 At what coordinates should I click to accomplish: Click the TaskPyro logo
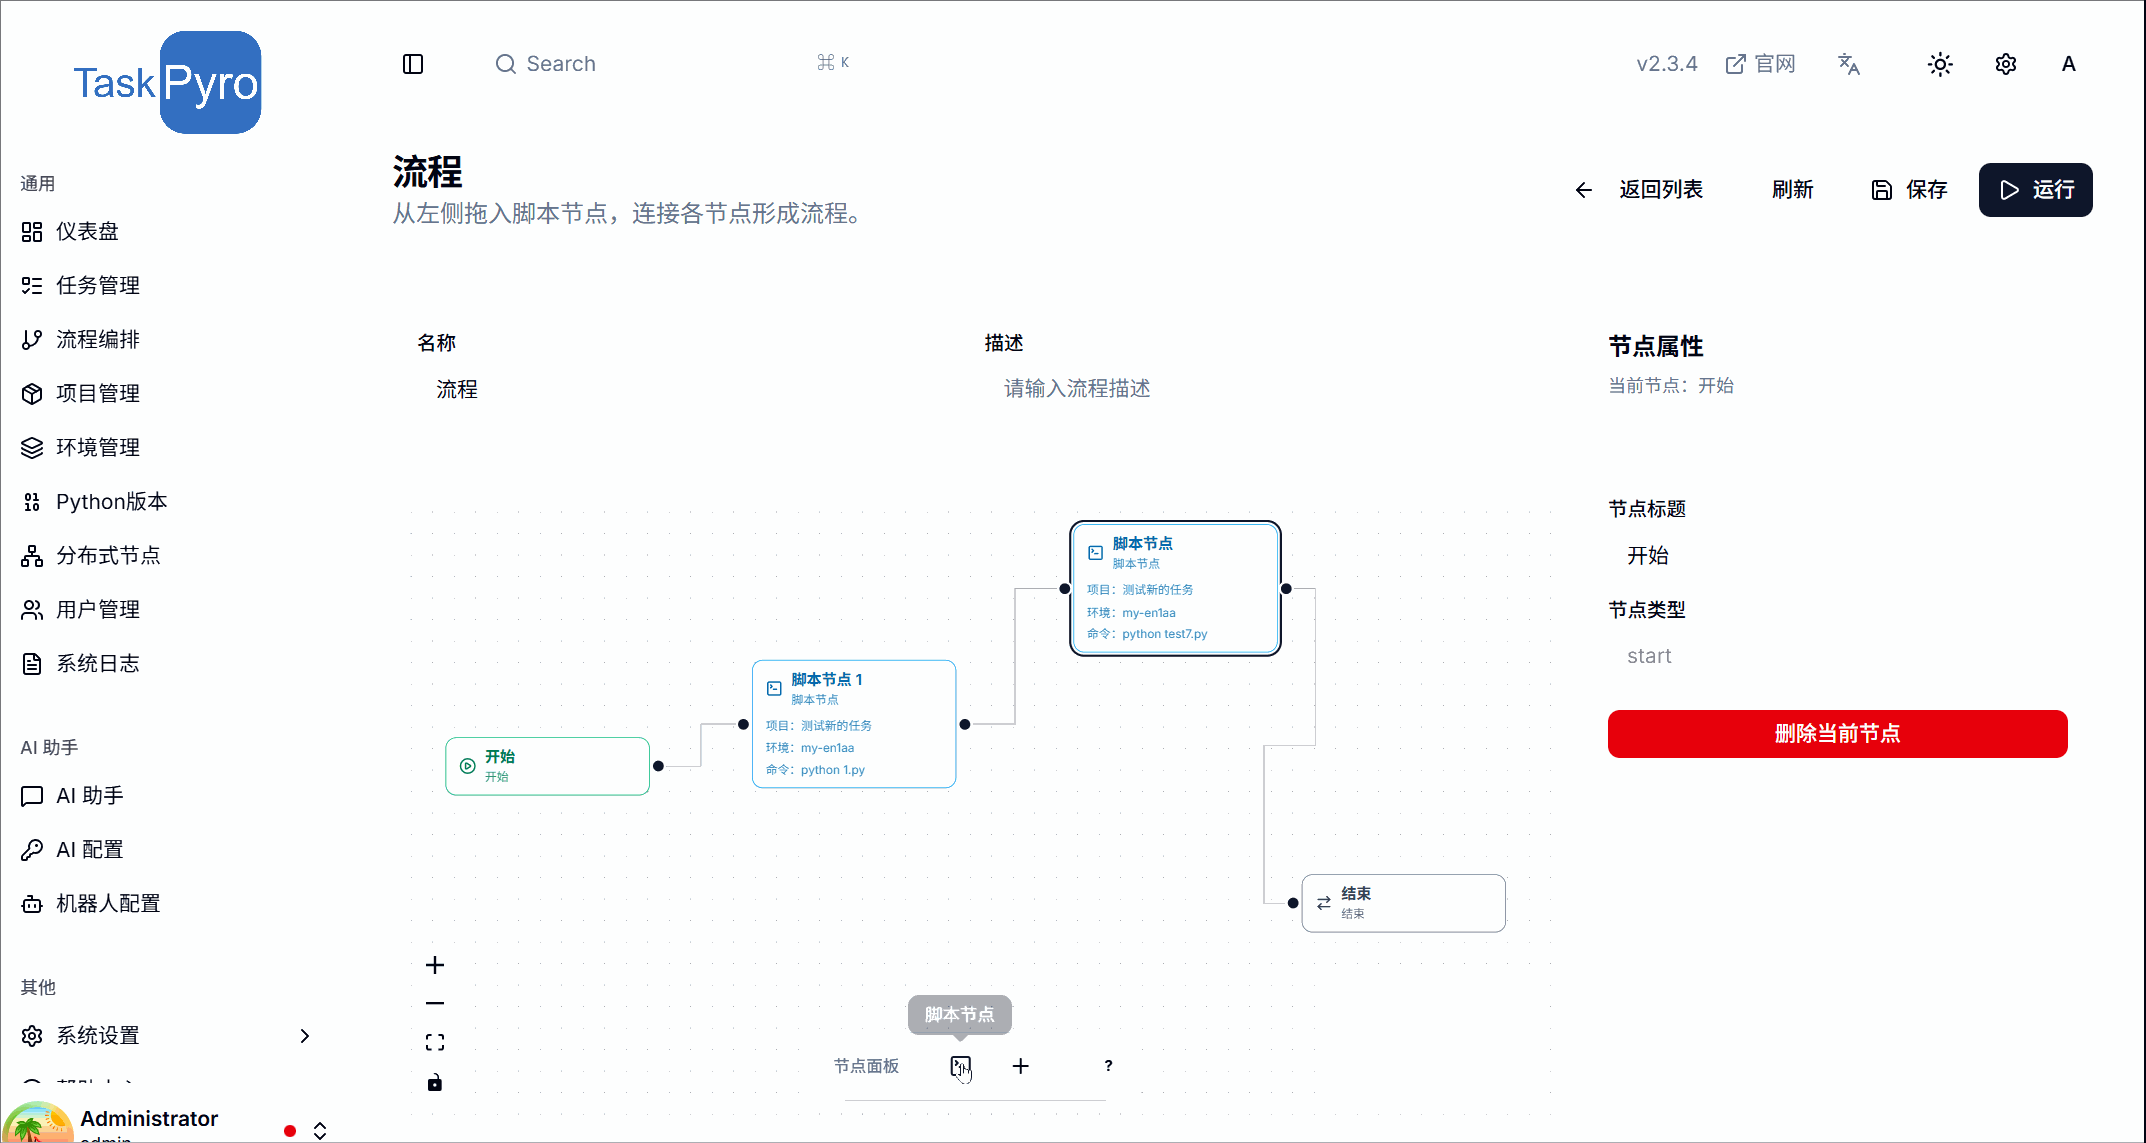[167, 83]
